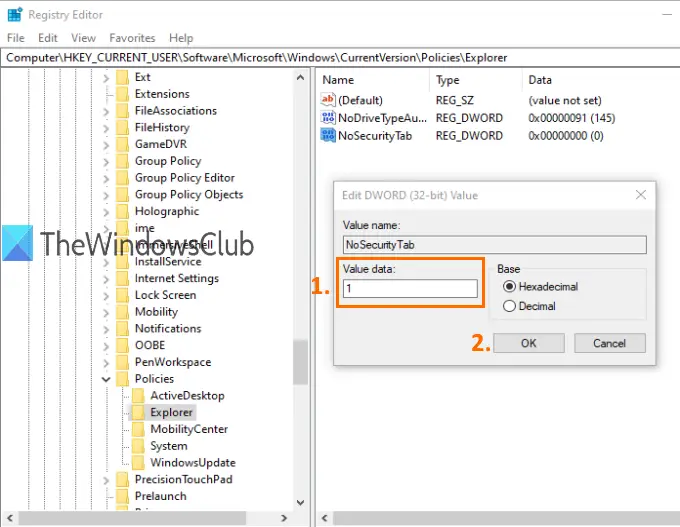Cancel the Edit DWORD dialog

609,343
